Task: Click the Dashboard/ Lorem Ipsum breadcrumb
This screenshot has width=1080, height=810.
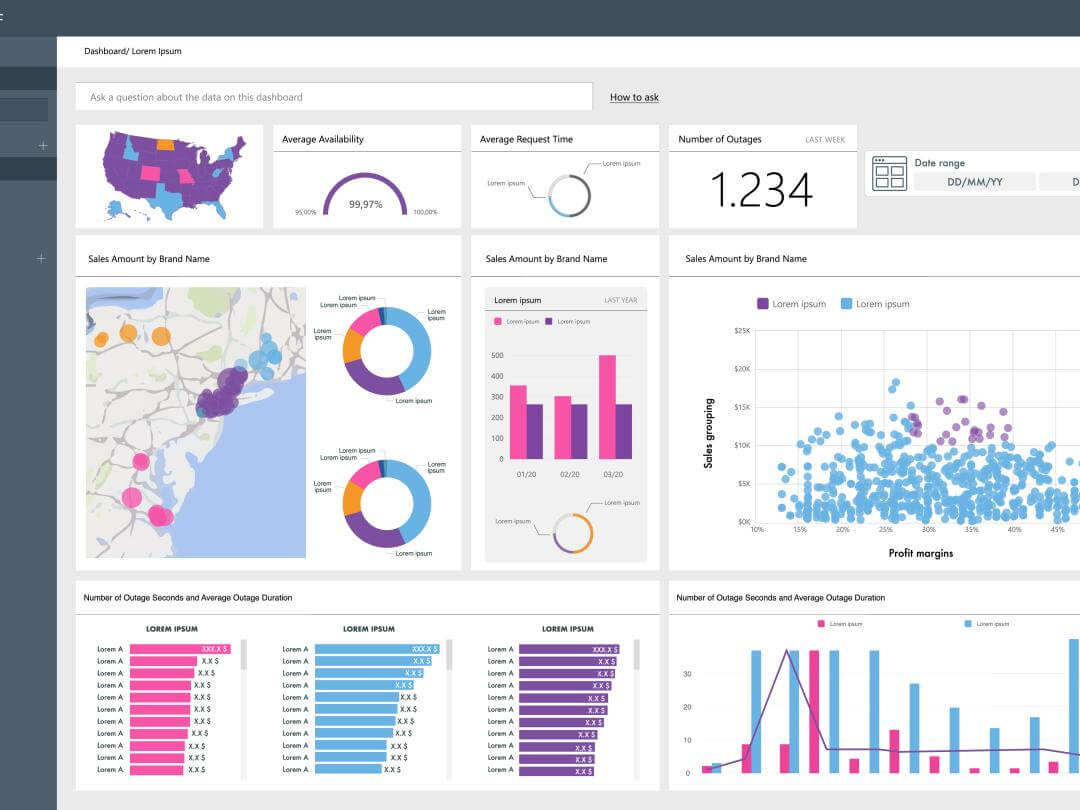Action: point(133,51)
